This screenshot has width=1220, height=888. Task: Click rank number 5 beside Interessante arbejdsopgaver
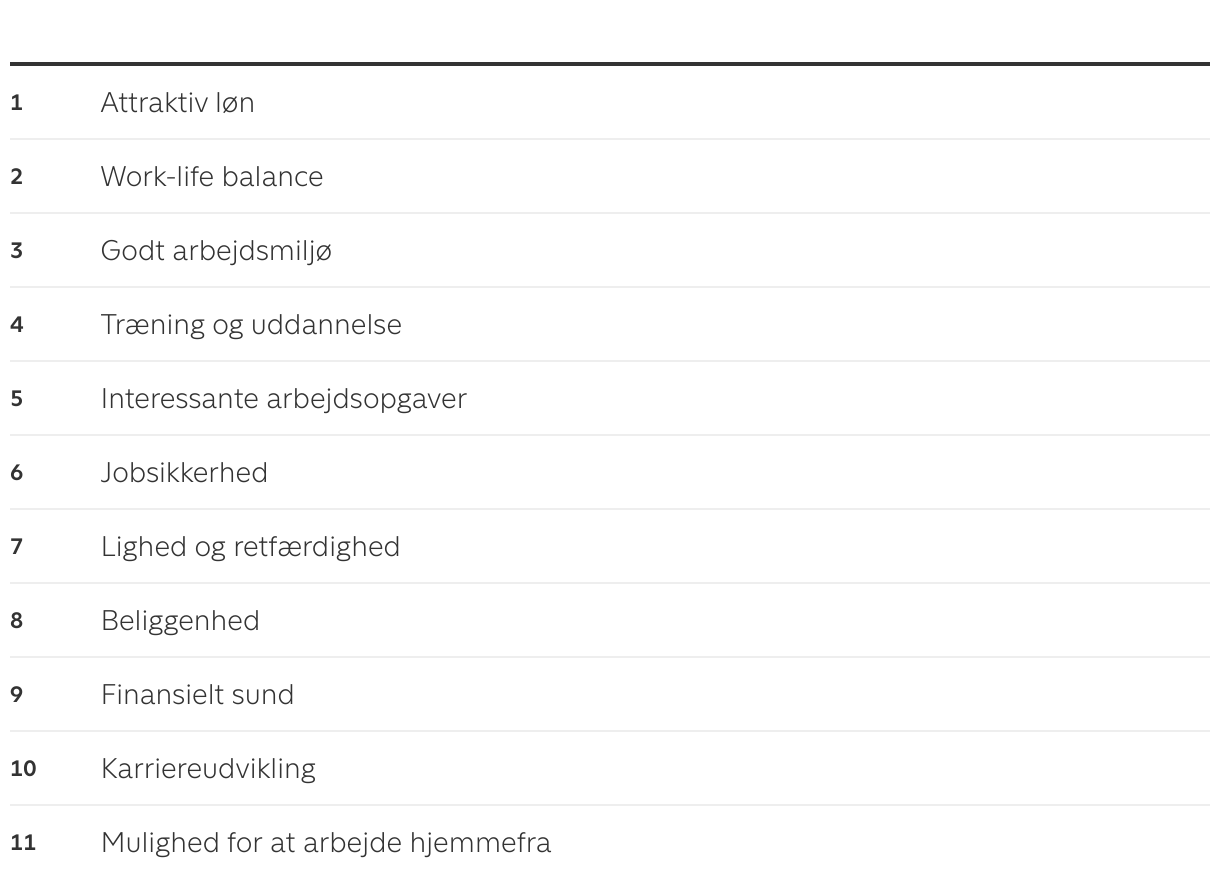point(16,399)
